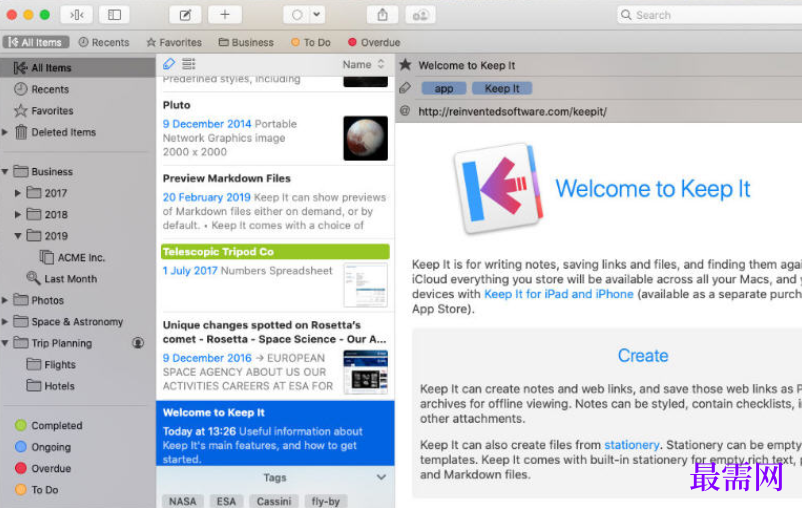Click the NASA tag
The image size is (802, 508).
pyautogui.click(x=183, y=501)
